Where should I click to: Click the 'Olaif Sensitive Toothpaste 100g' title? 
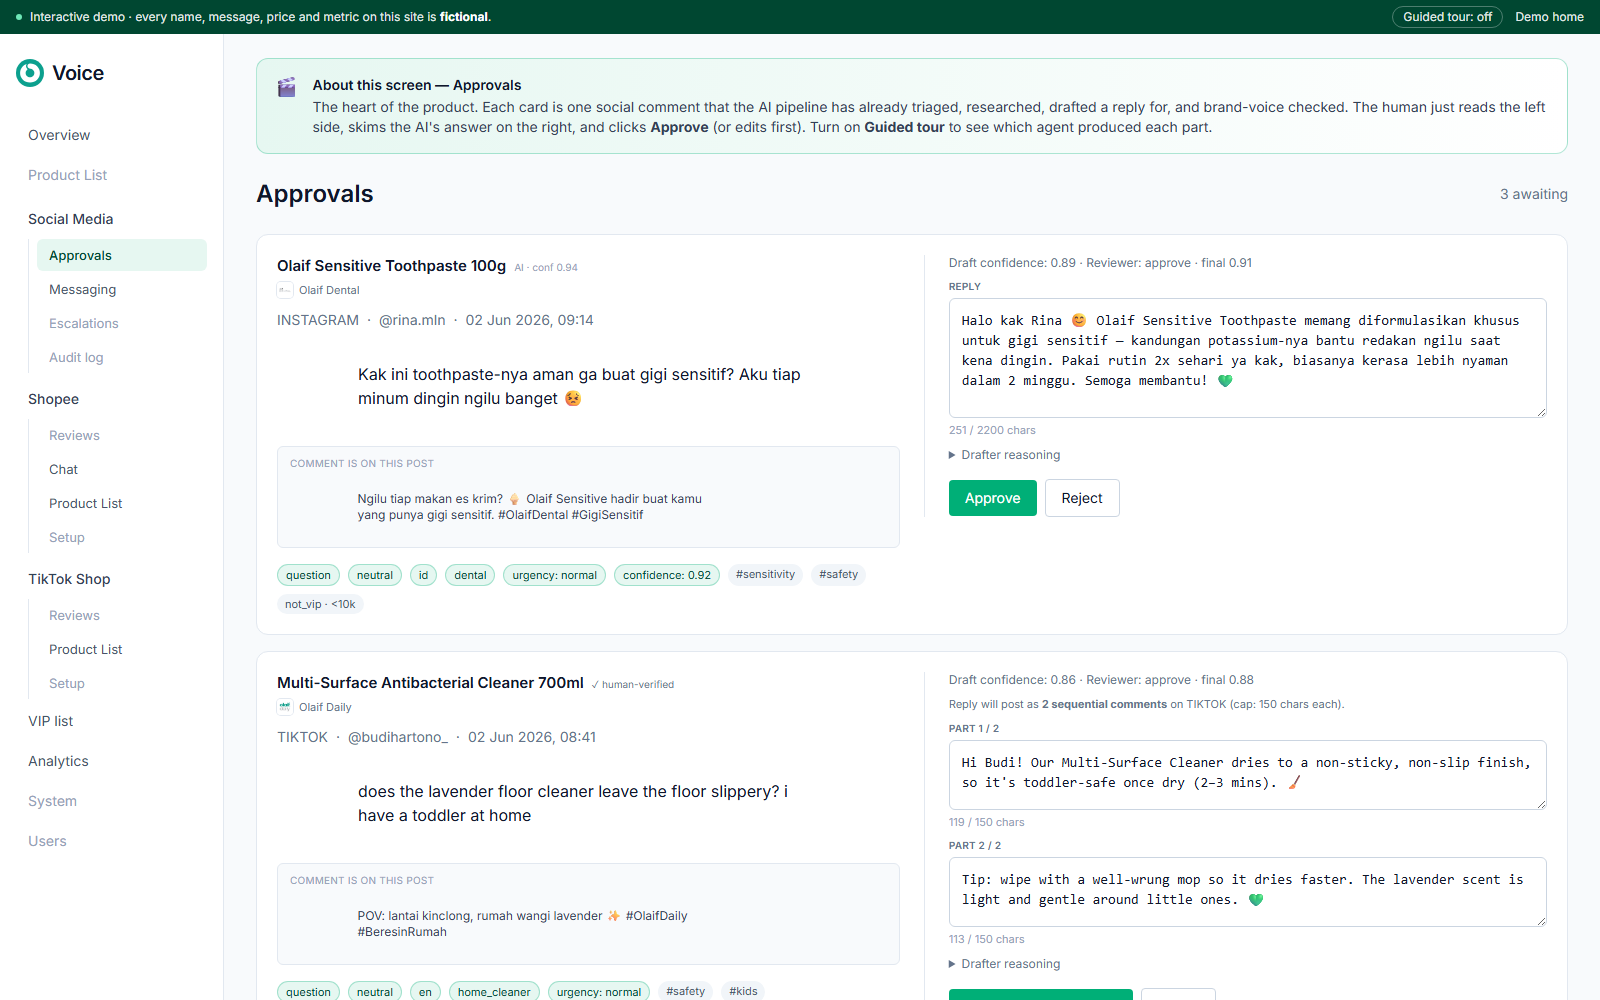click(391, 266)
